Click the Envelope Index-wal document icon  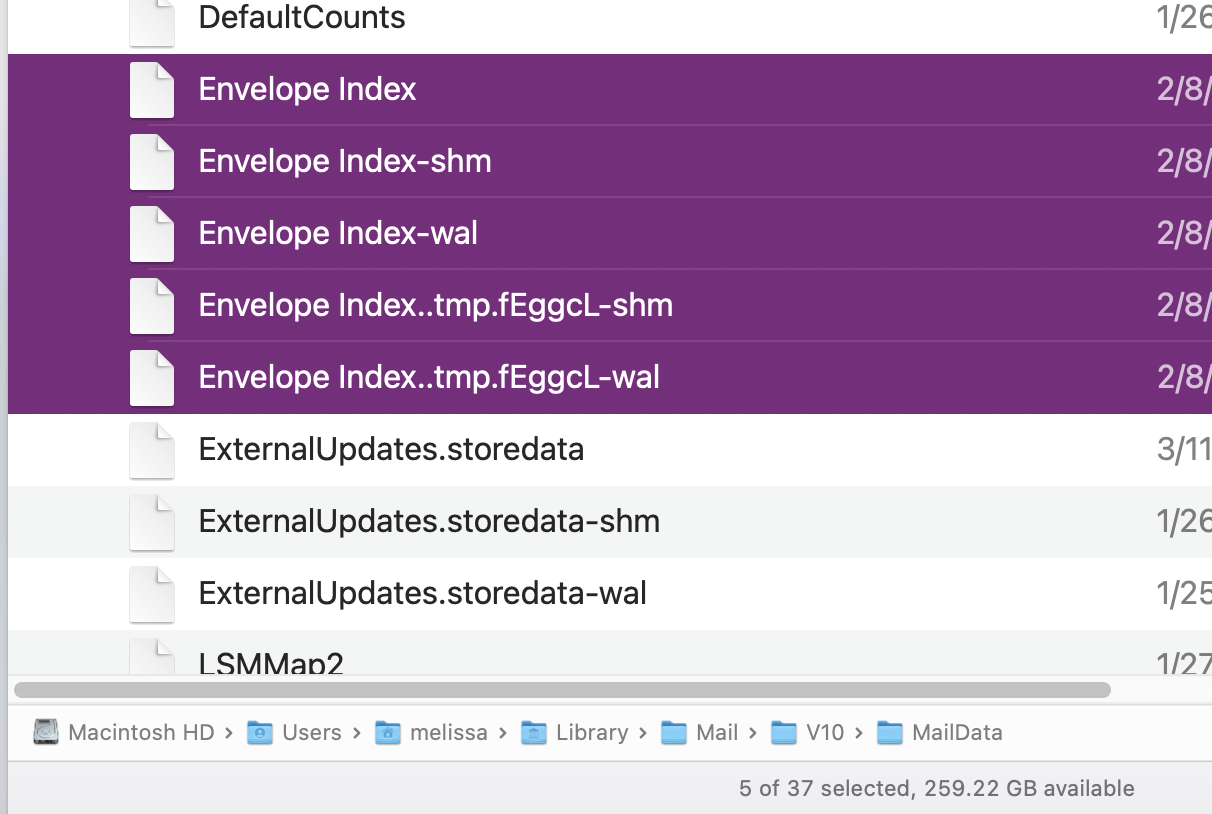click(x=152, y=234)
